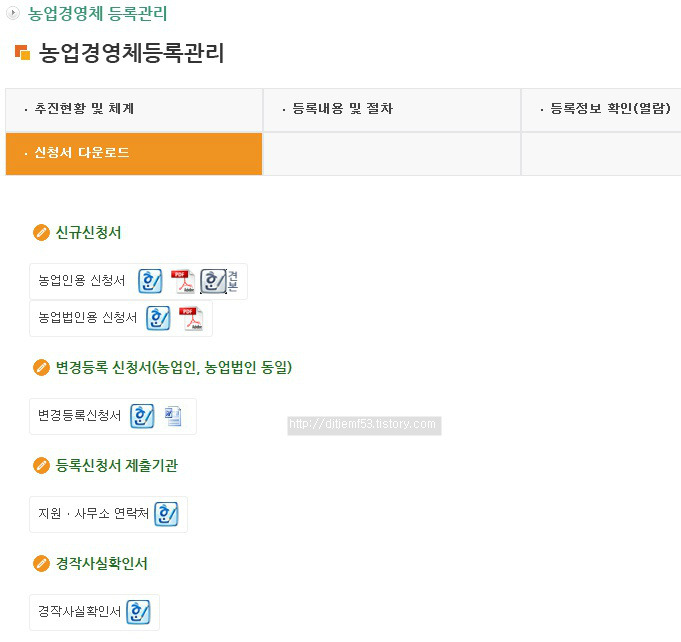Download 지원·사무소 연락처 HWP icon

[166, 514]
